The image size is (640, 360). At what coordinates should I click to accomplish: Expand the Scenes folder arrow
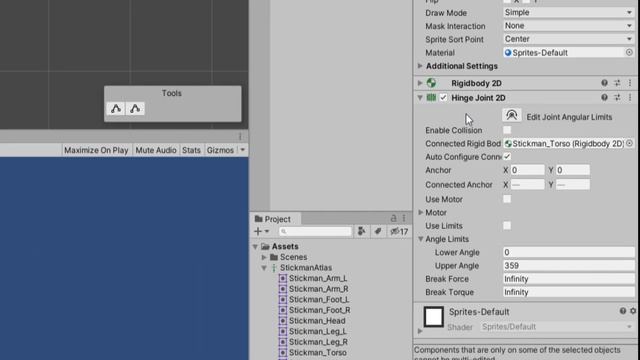264,257
